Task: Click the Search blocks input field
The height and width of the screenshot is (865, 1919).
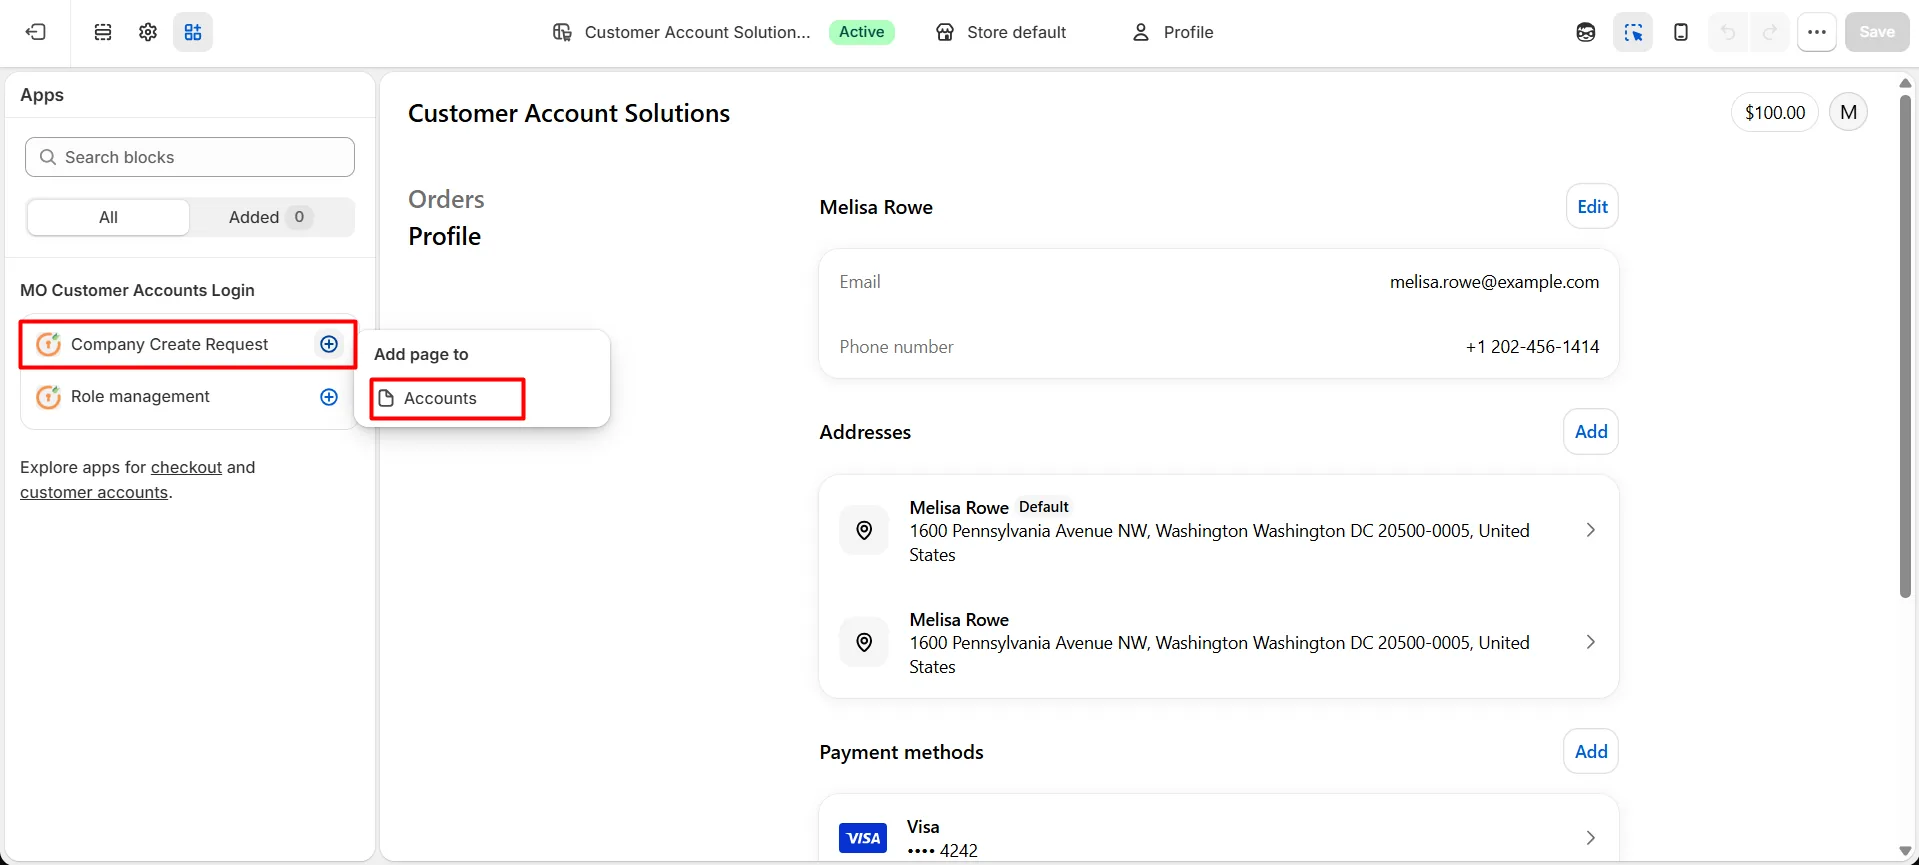Action: click(x=190, y=157)
